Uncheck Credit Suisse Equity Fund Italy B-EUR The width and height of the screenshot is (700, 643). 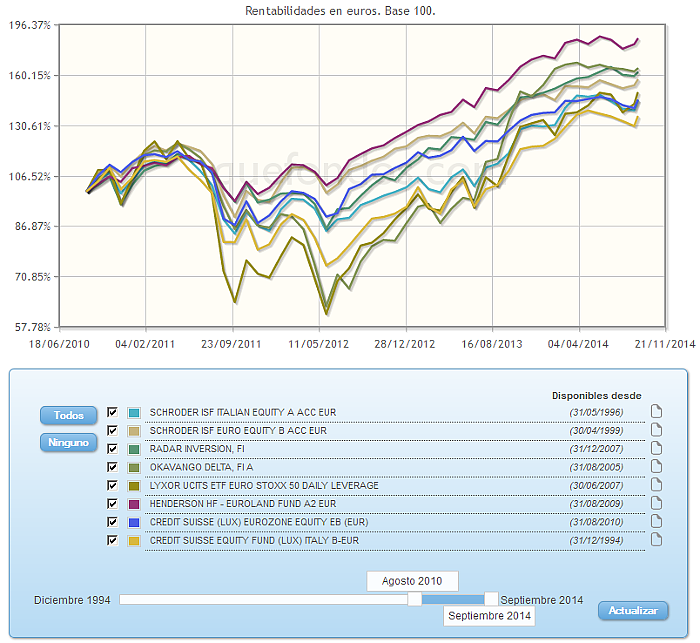[x=112, y=540]
